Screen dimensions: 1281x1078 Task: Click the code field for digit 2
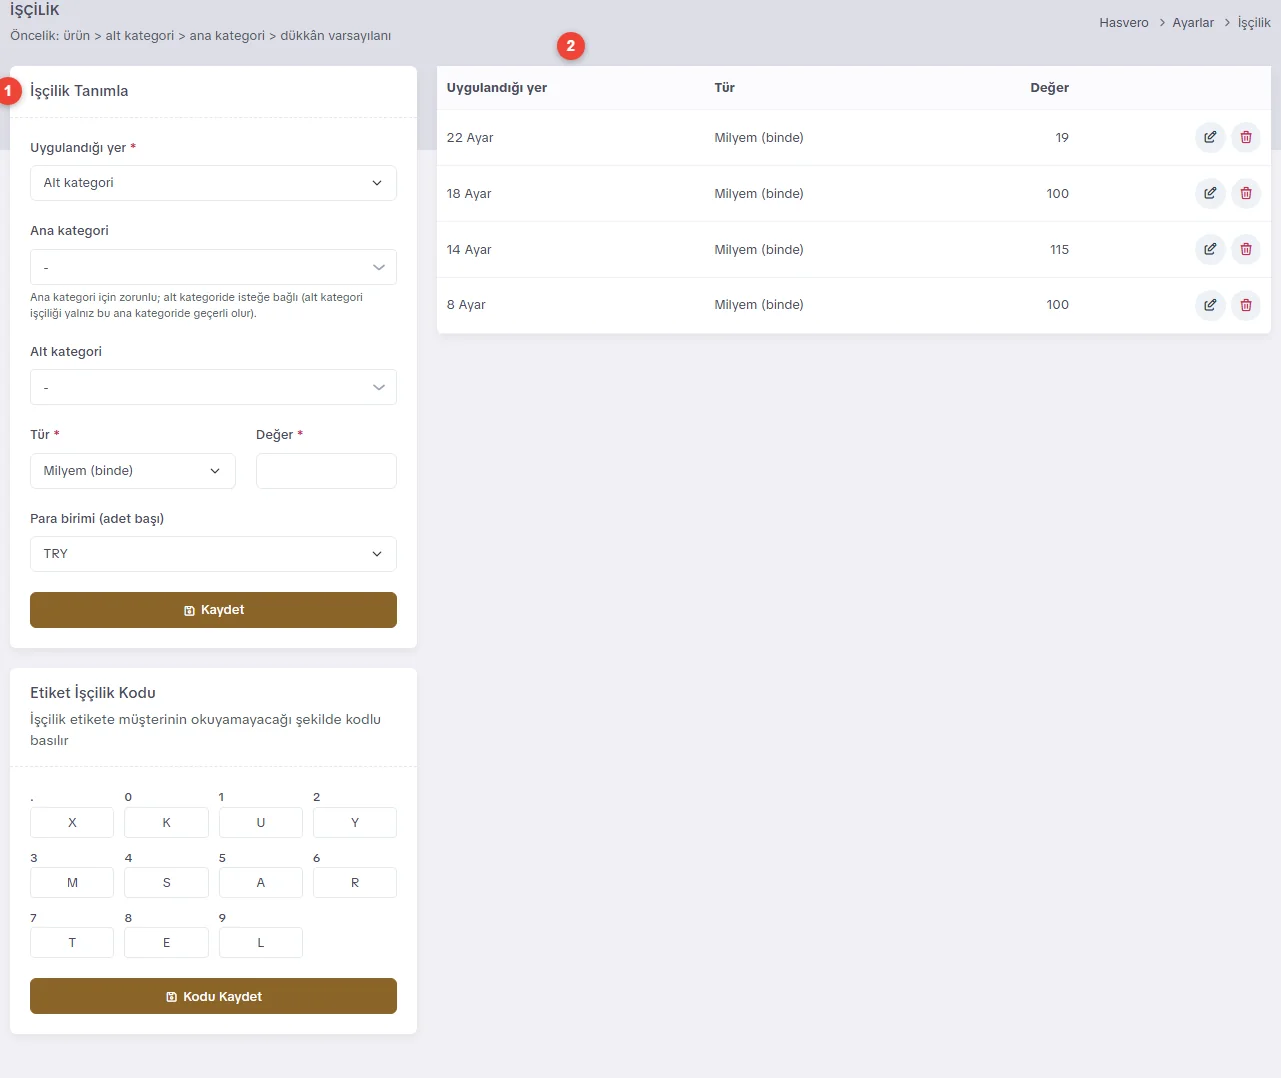coord(355,823)
